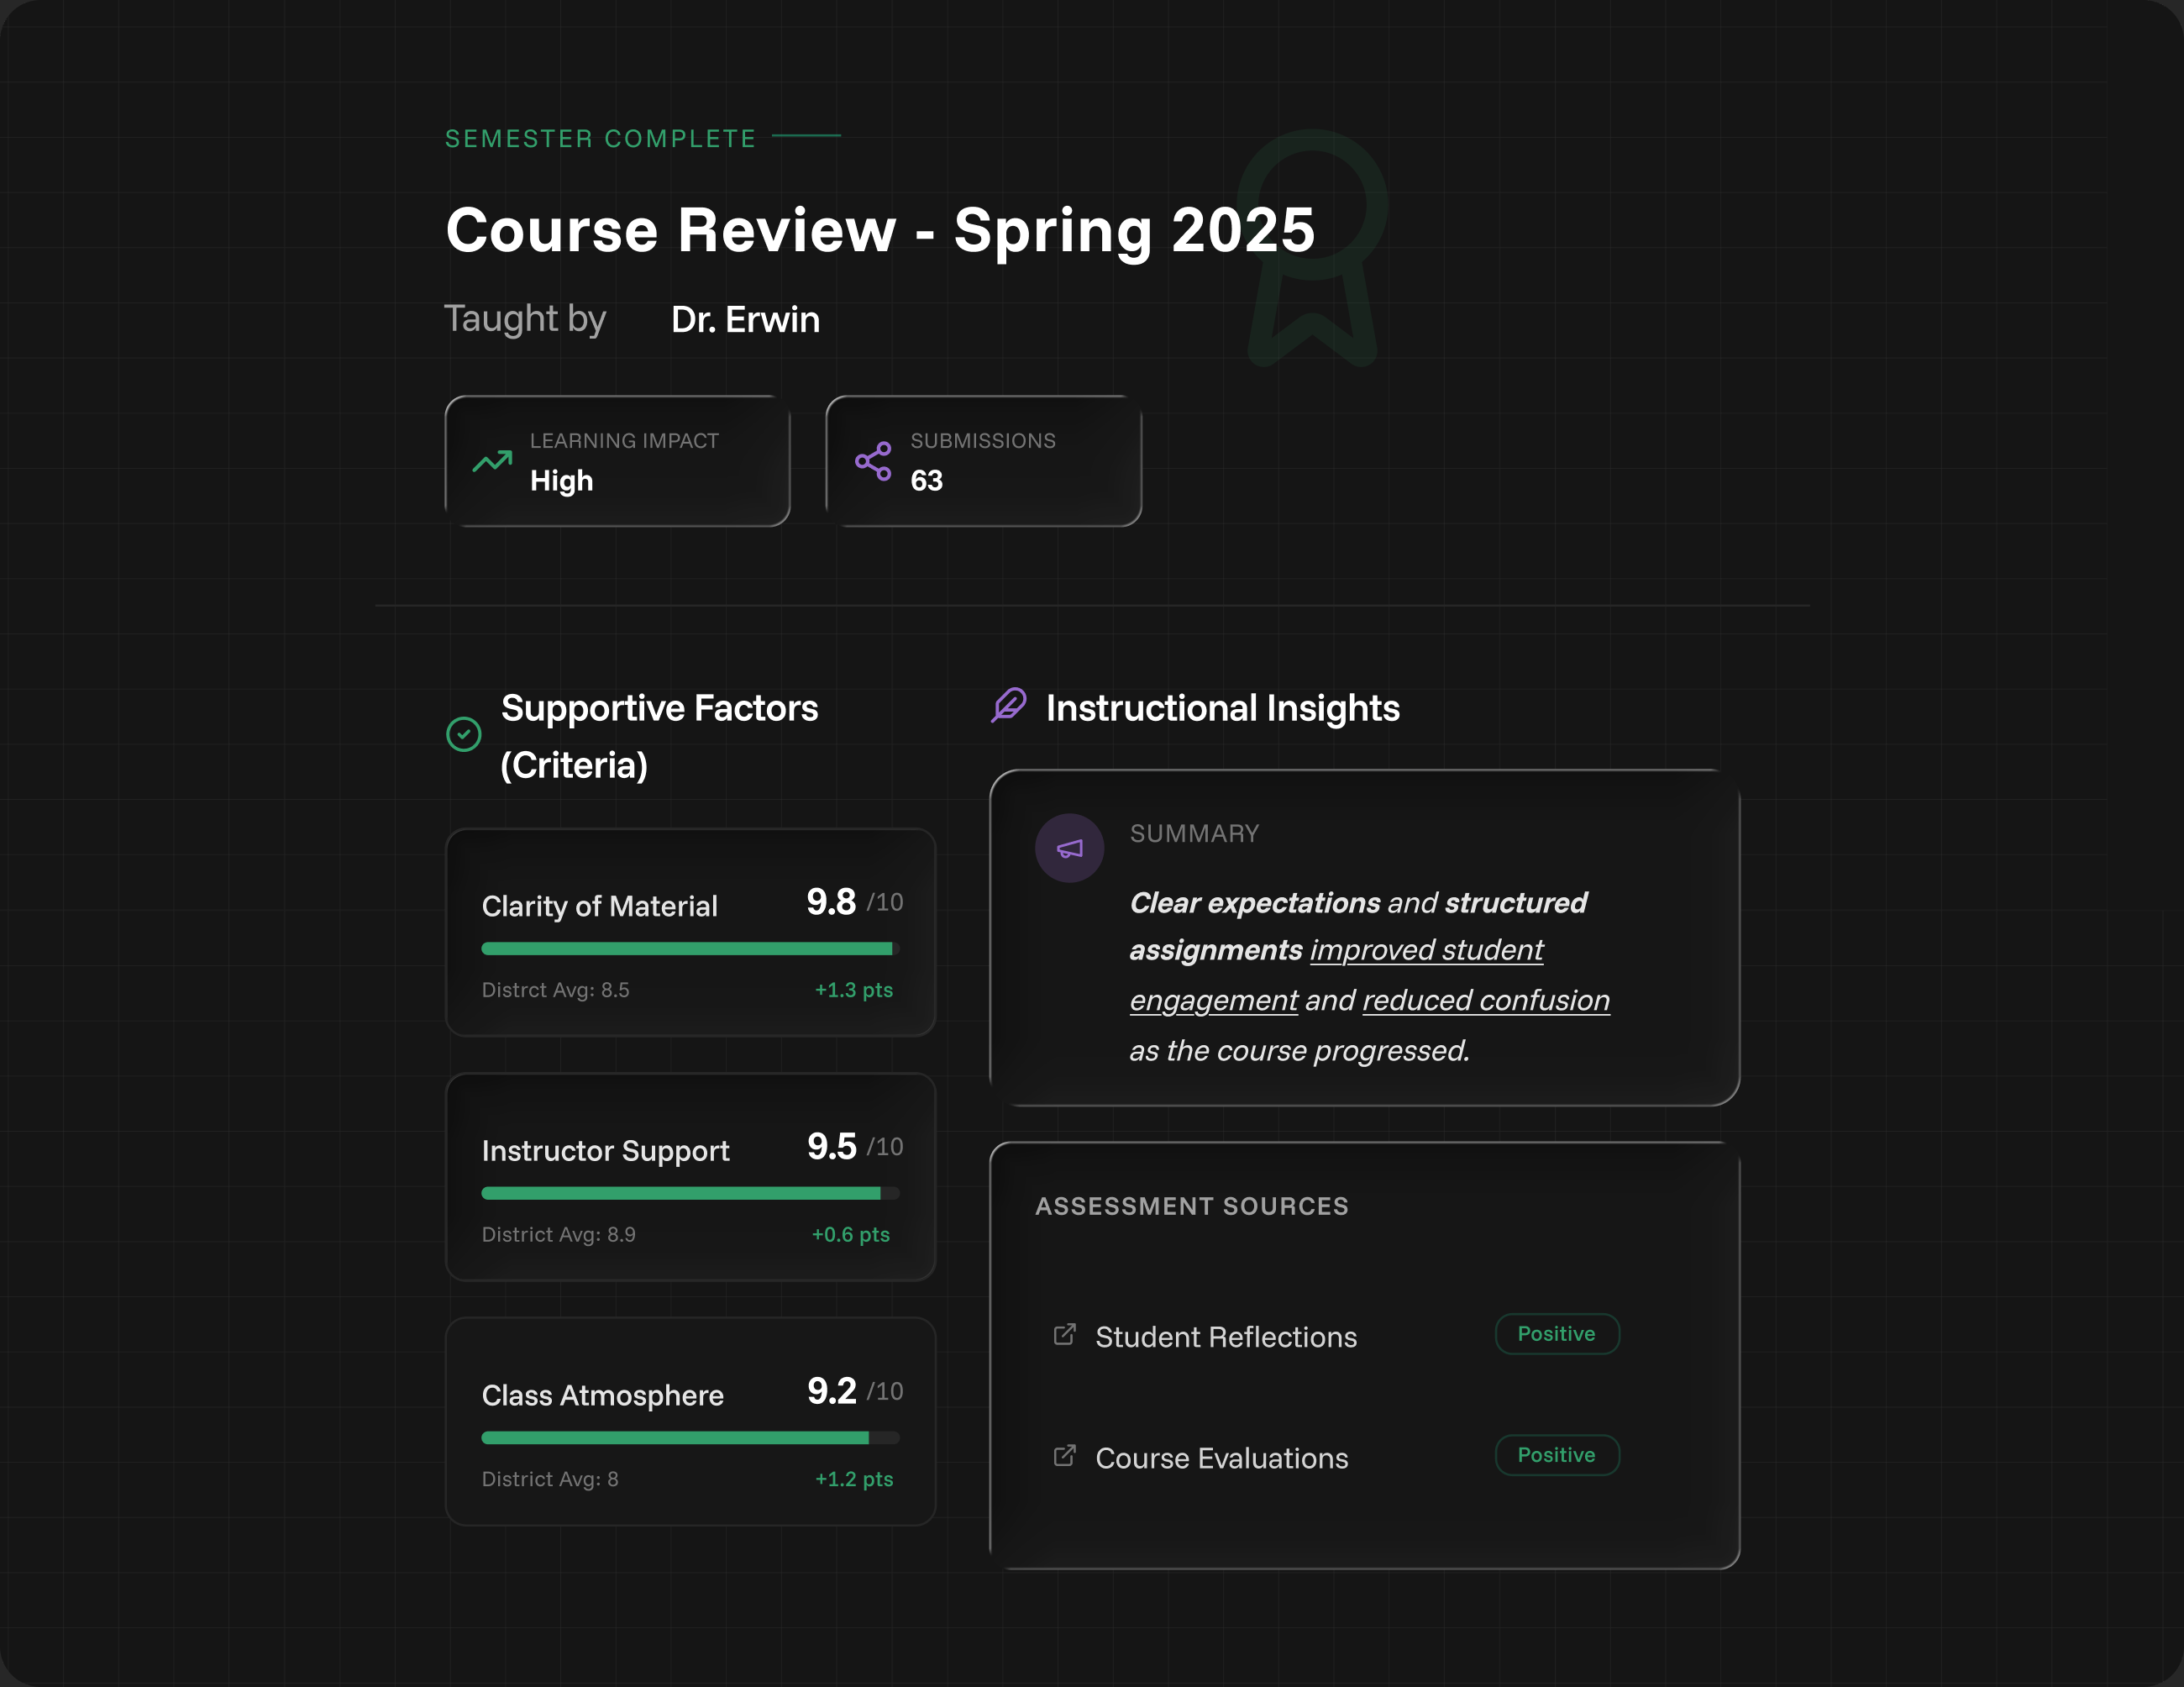The width and height of the screenshot is (2184, 1687).
Task: Click the Submissions share icon
Action: [x=873, y=461]
